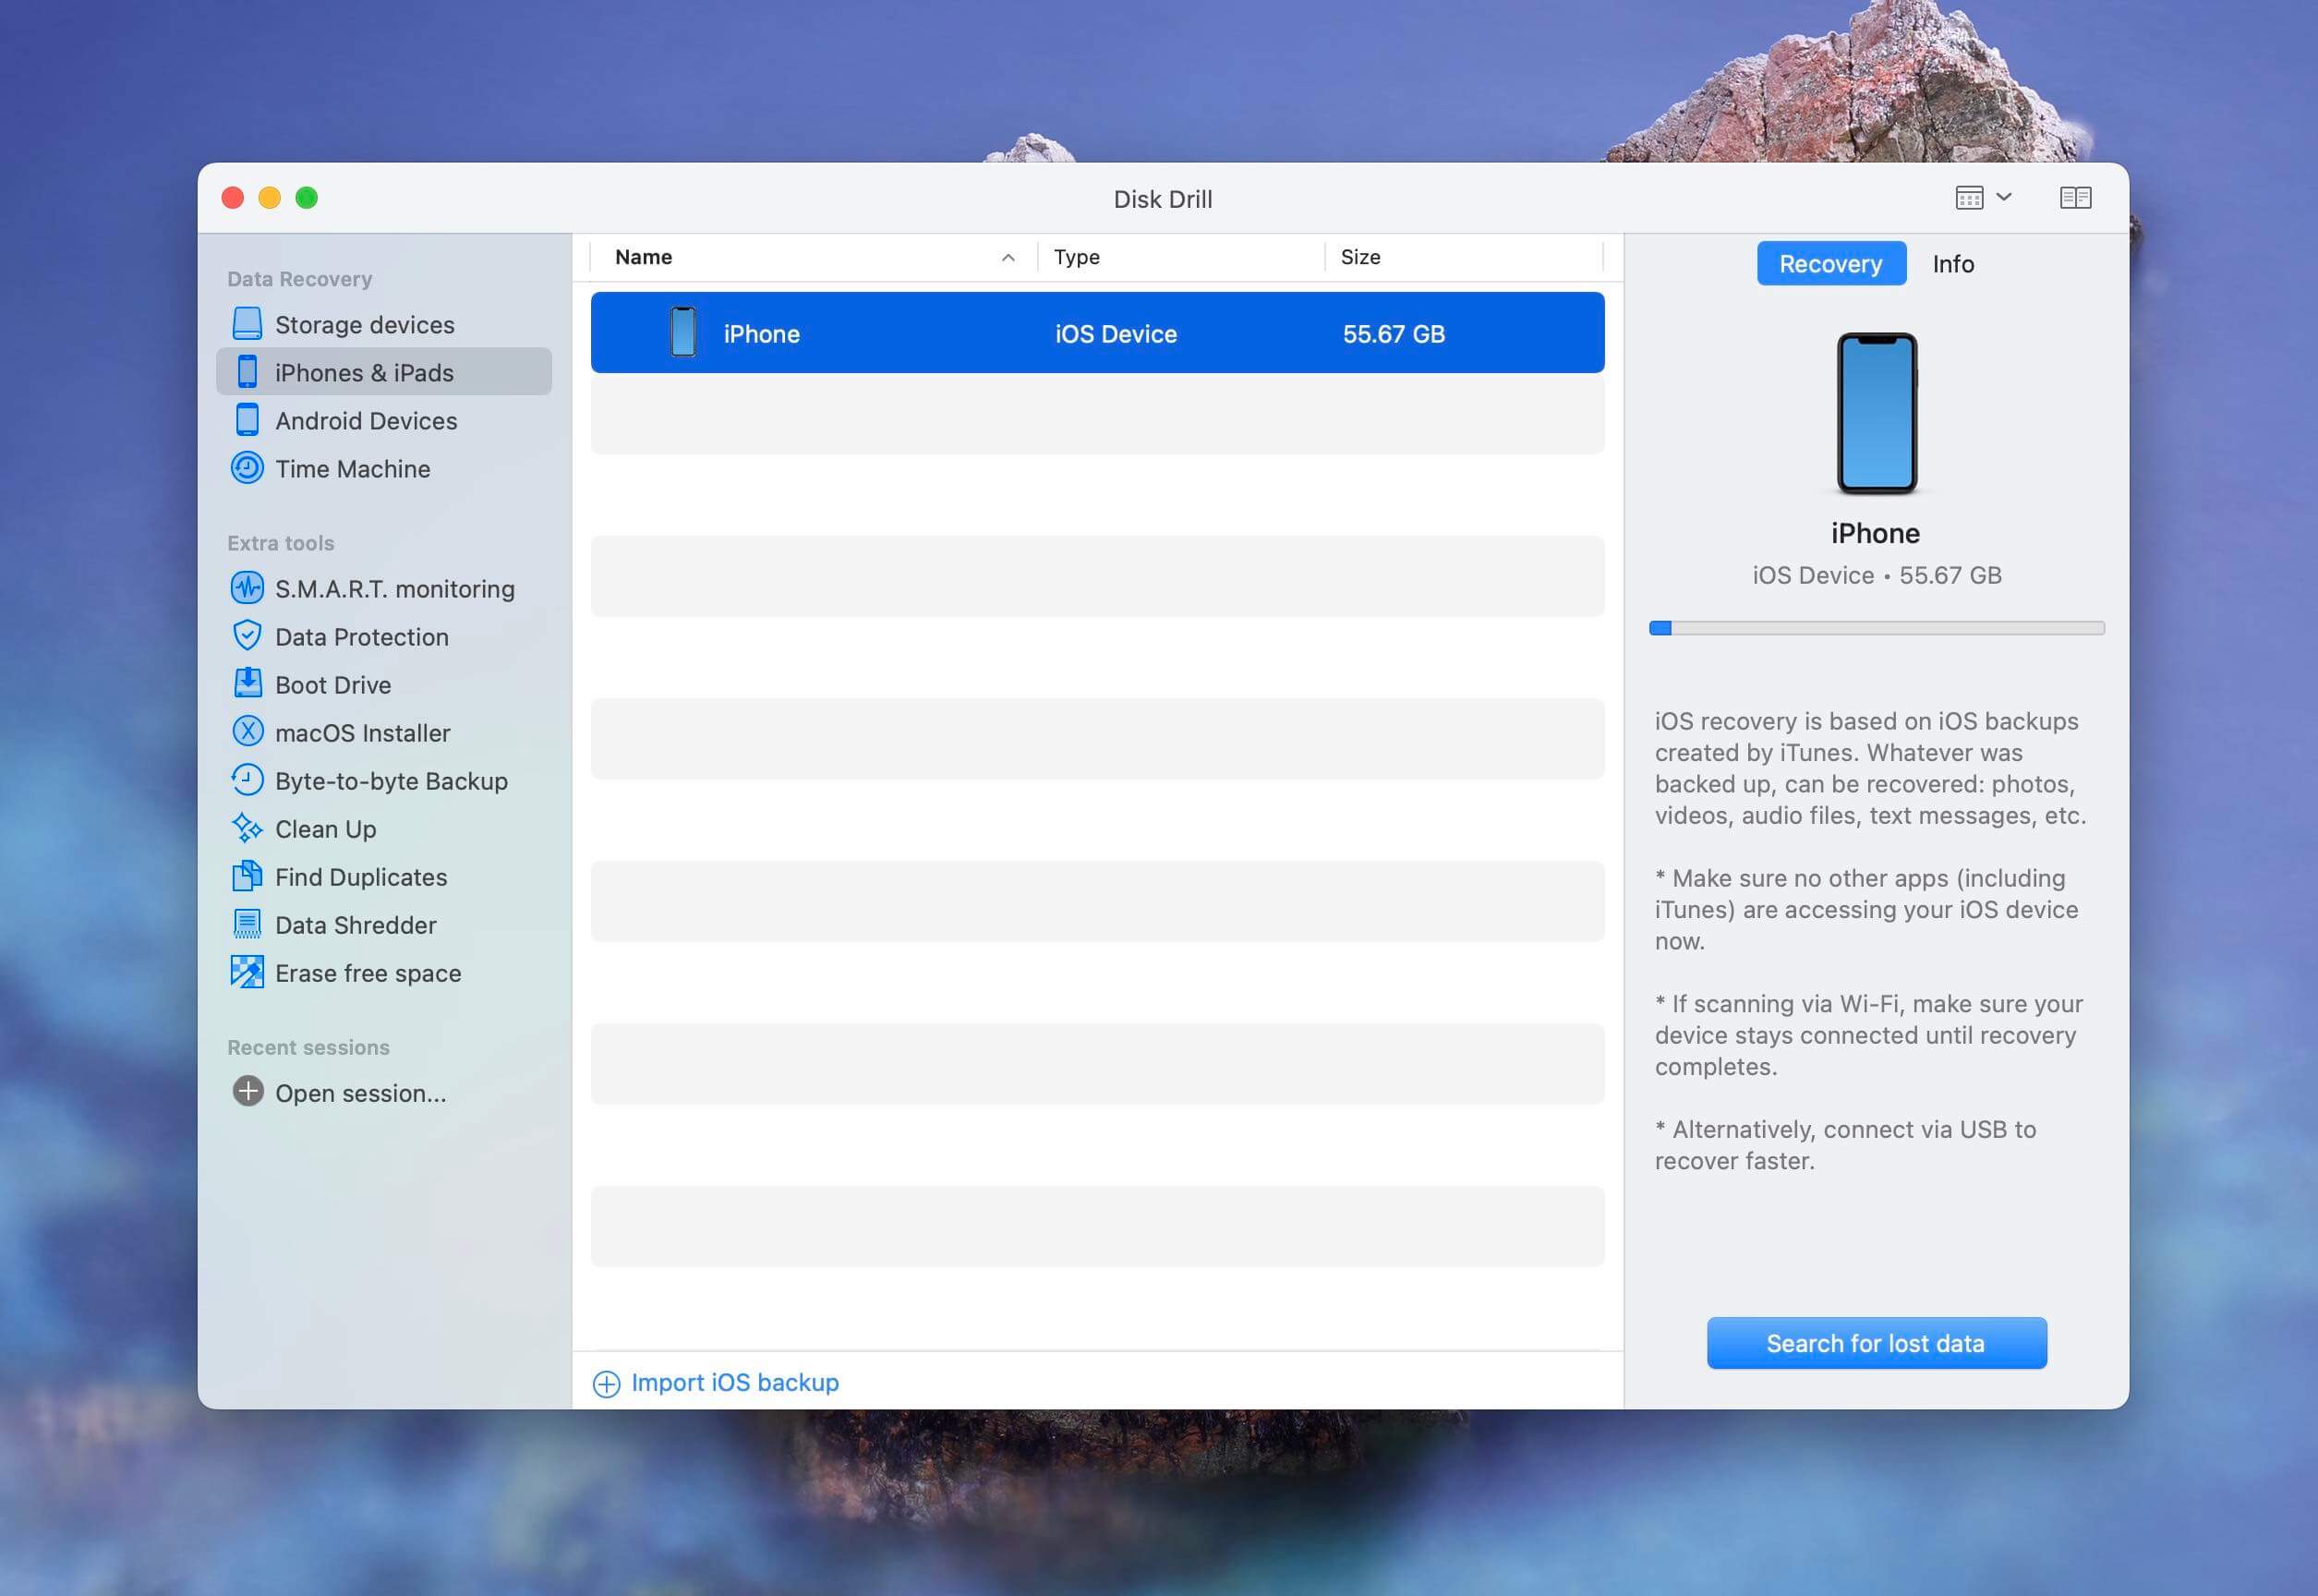The image size is (2318, 1596).
Task: Switch to the Recovery tab
Action: click(x=1831, y=264)
